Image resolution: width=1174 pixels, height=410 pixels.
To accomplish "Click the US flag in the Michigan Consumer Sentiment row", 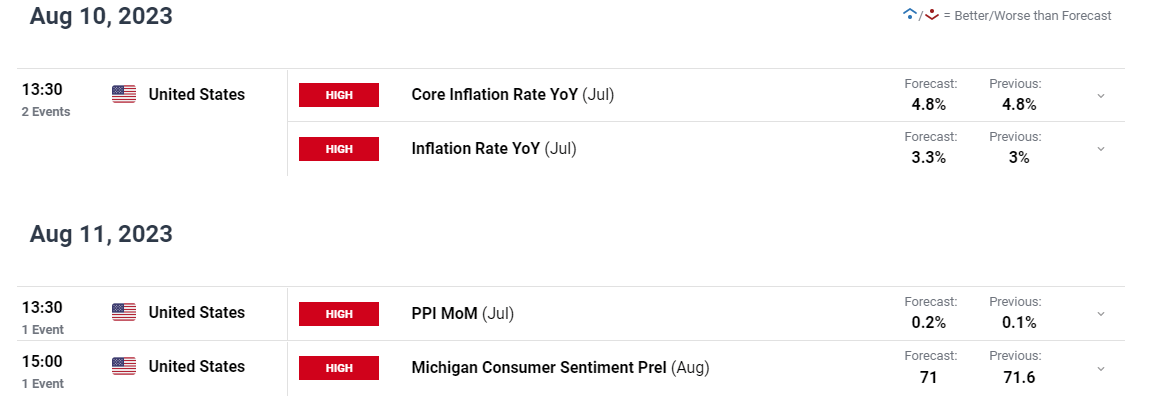I will coord(124,366).
